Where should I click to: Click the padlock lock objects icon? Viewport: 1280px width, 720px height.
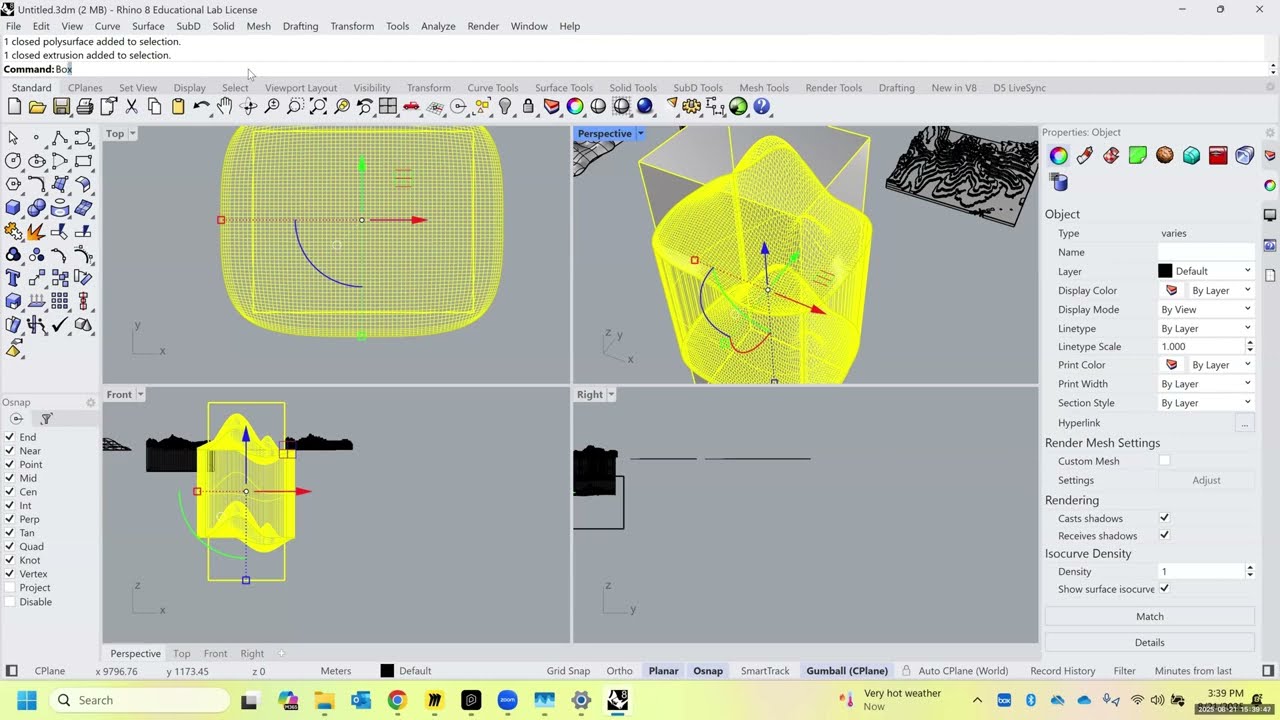tap(528, 106)
